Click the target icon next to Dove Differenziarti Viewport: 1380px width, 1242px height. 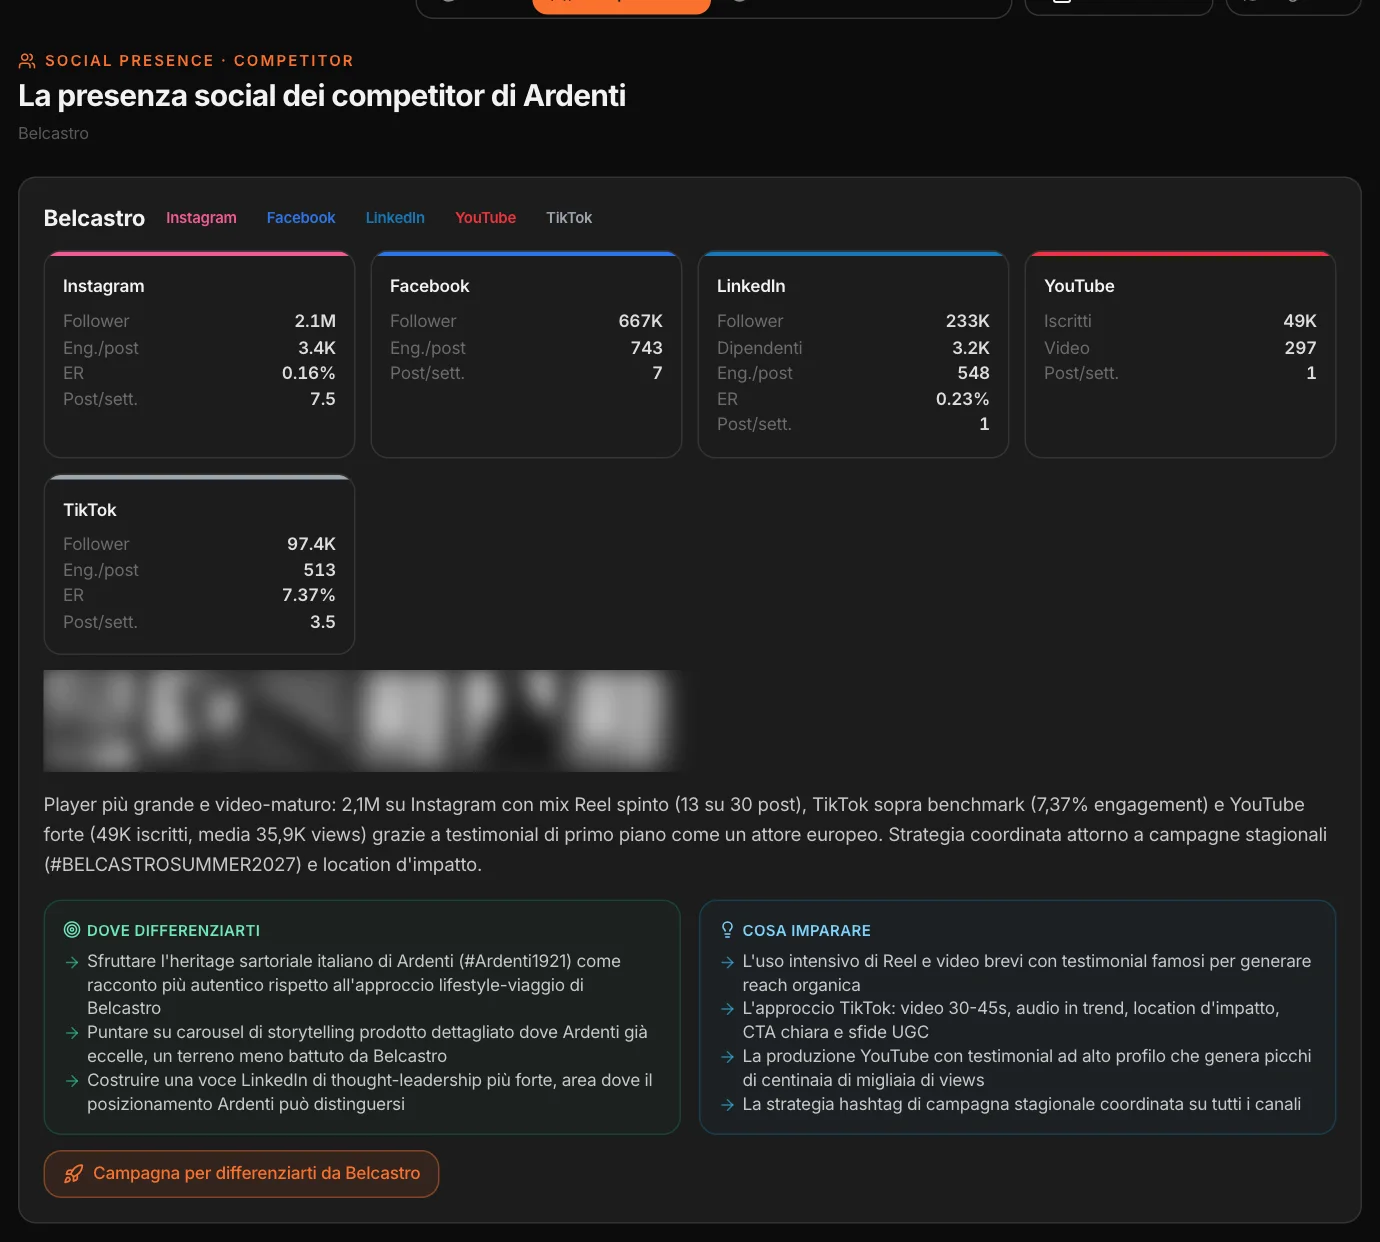(72, 930)
